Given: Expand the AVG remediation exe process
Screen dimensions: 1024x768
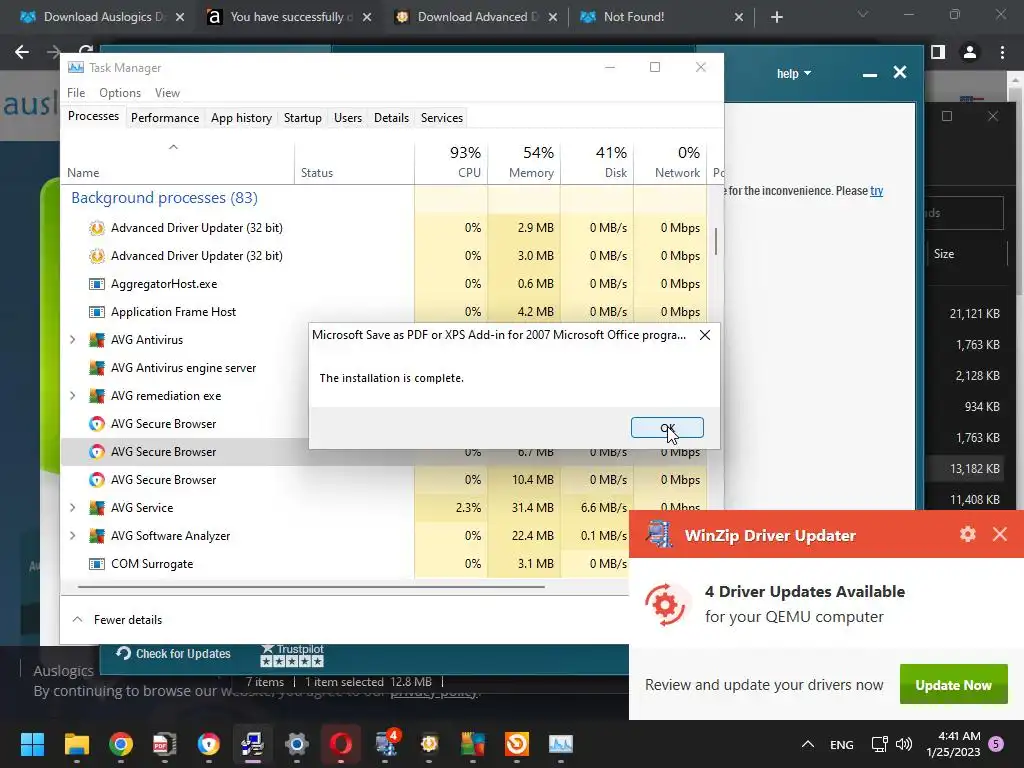Looking at the screenshot, I should (x=72, y=396).
